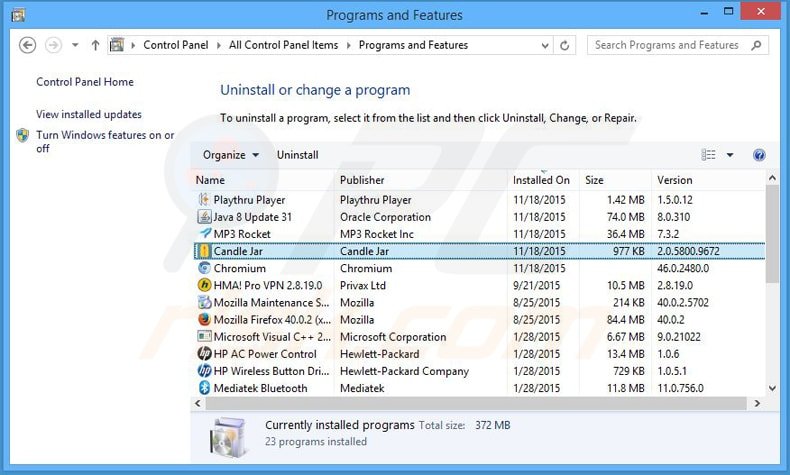Click HMA! Pro VPN 2.8.19.0 name
Screen dimensions: 790x475
268,286
